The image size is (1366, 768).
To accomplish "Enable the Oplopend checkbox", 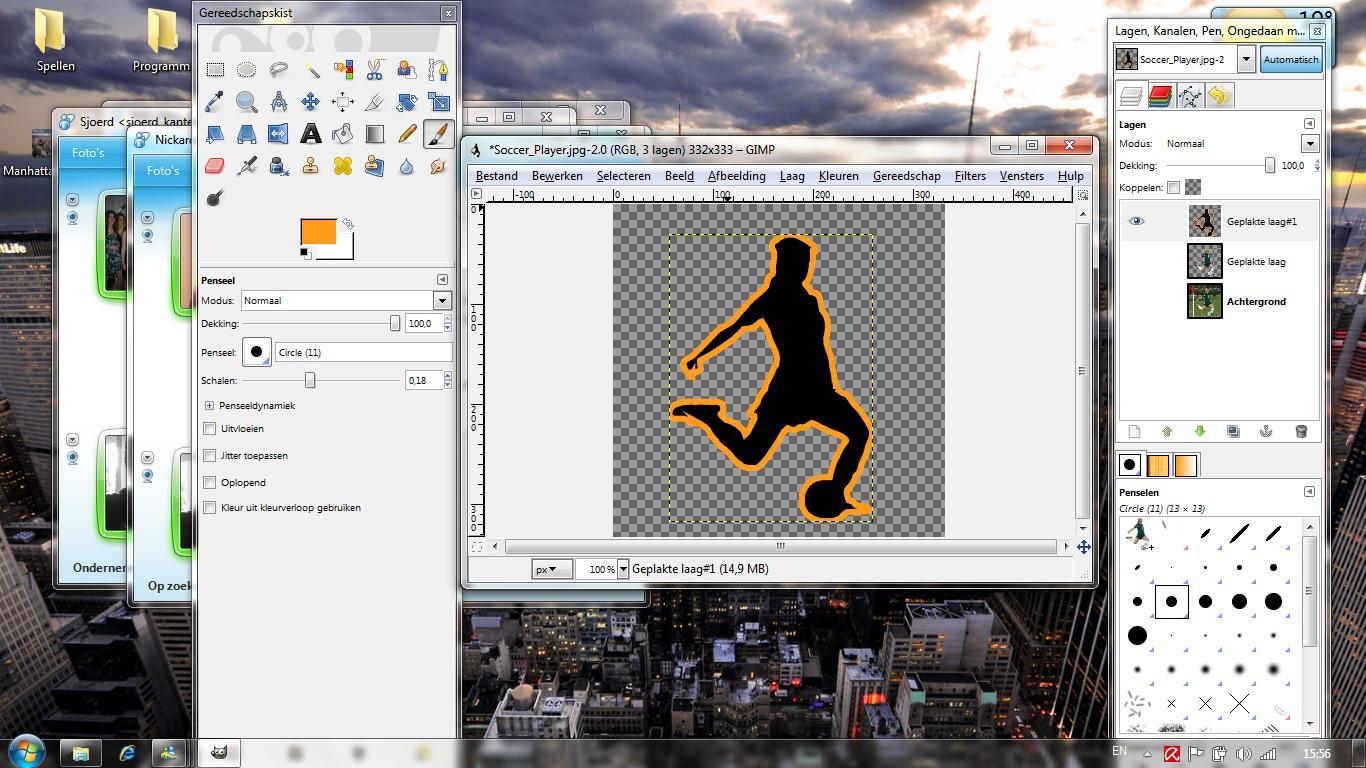I will 209,482.
